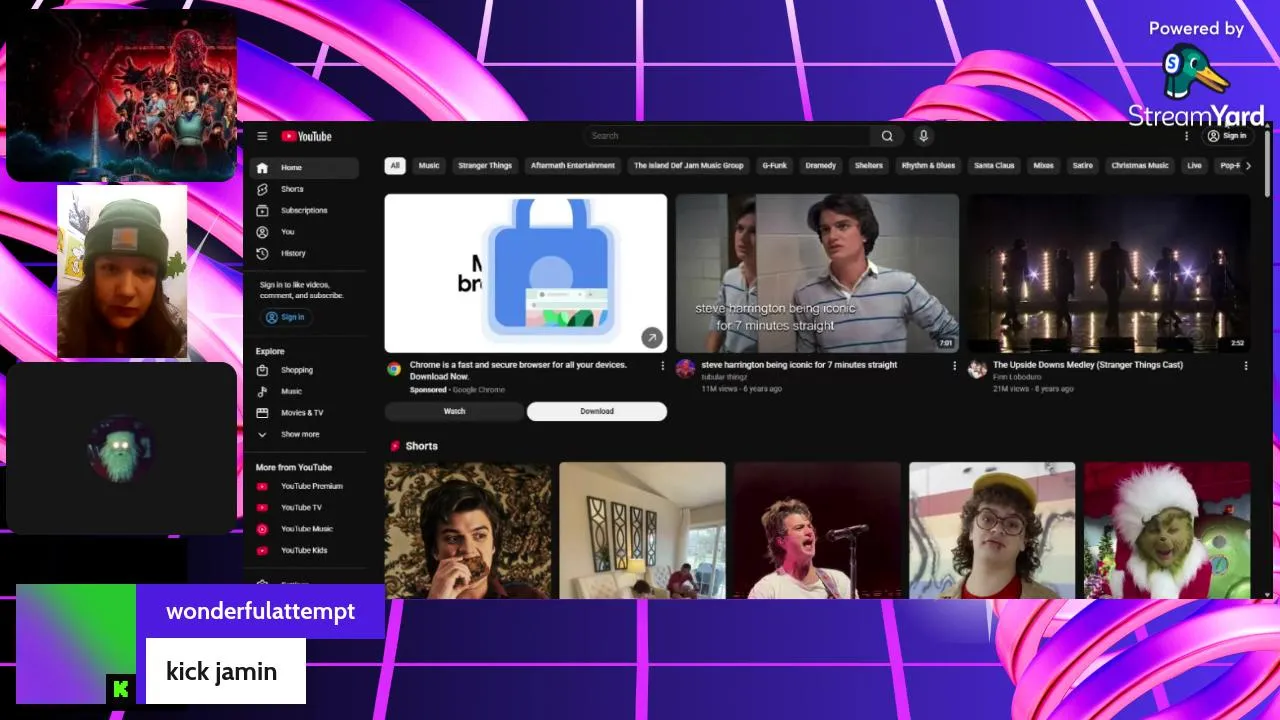Open Subscriptions in the sidebar
The image size is (1280, 720).
pyautogui.click(x=304, y=210)
